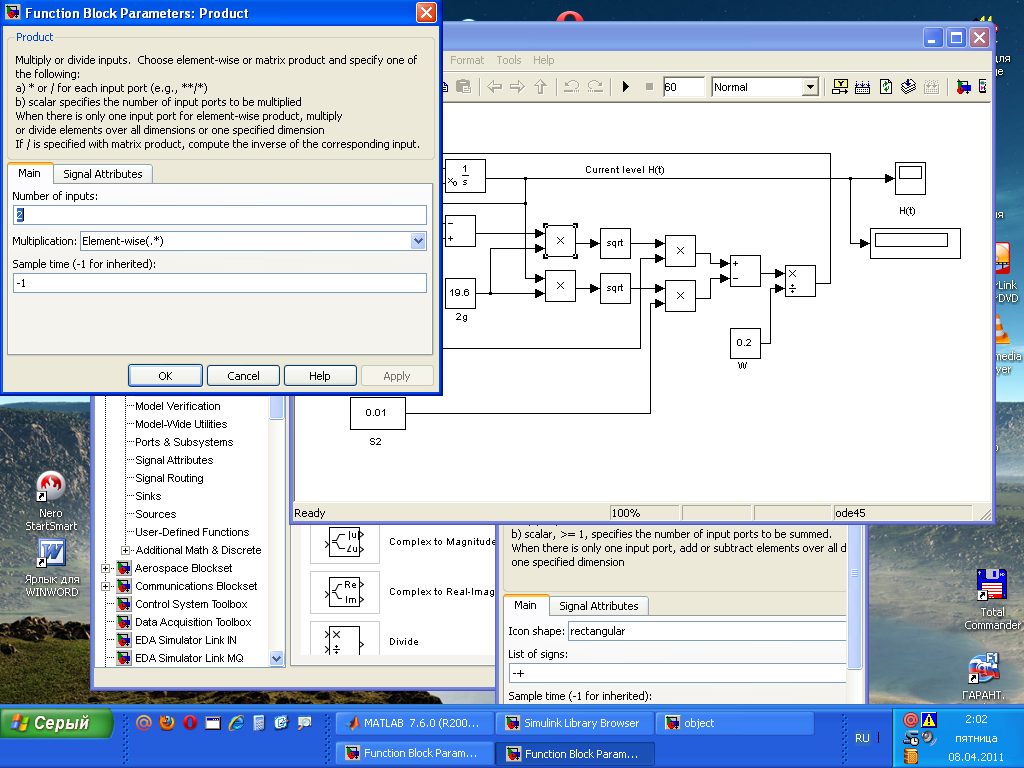Viewport: 1024px width, 768px height.
Task: Click the paste icon in model toolbar
Action: point(464,86)
